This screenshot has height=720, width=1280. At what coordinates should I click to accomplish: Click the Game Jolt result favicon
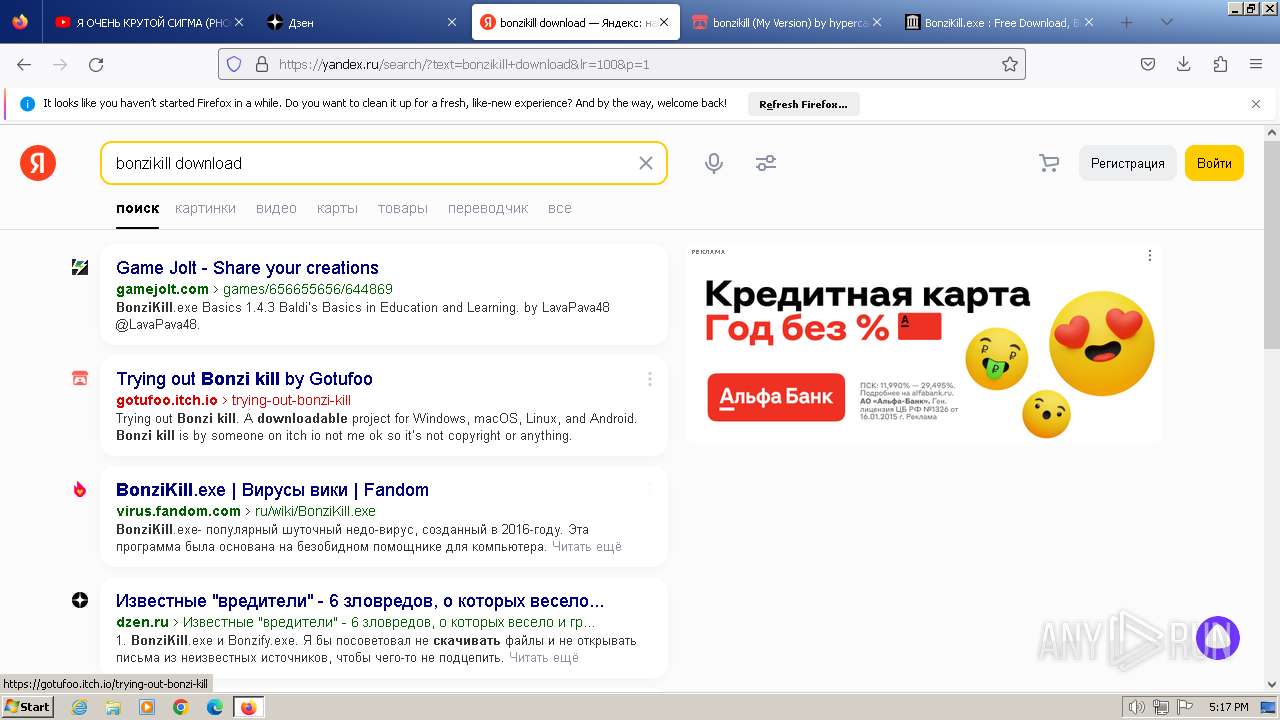(x=80, y=267)
